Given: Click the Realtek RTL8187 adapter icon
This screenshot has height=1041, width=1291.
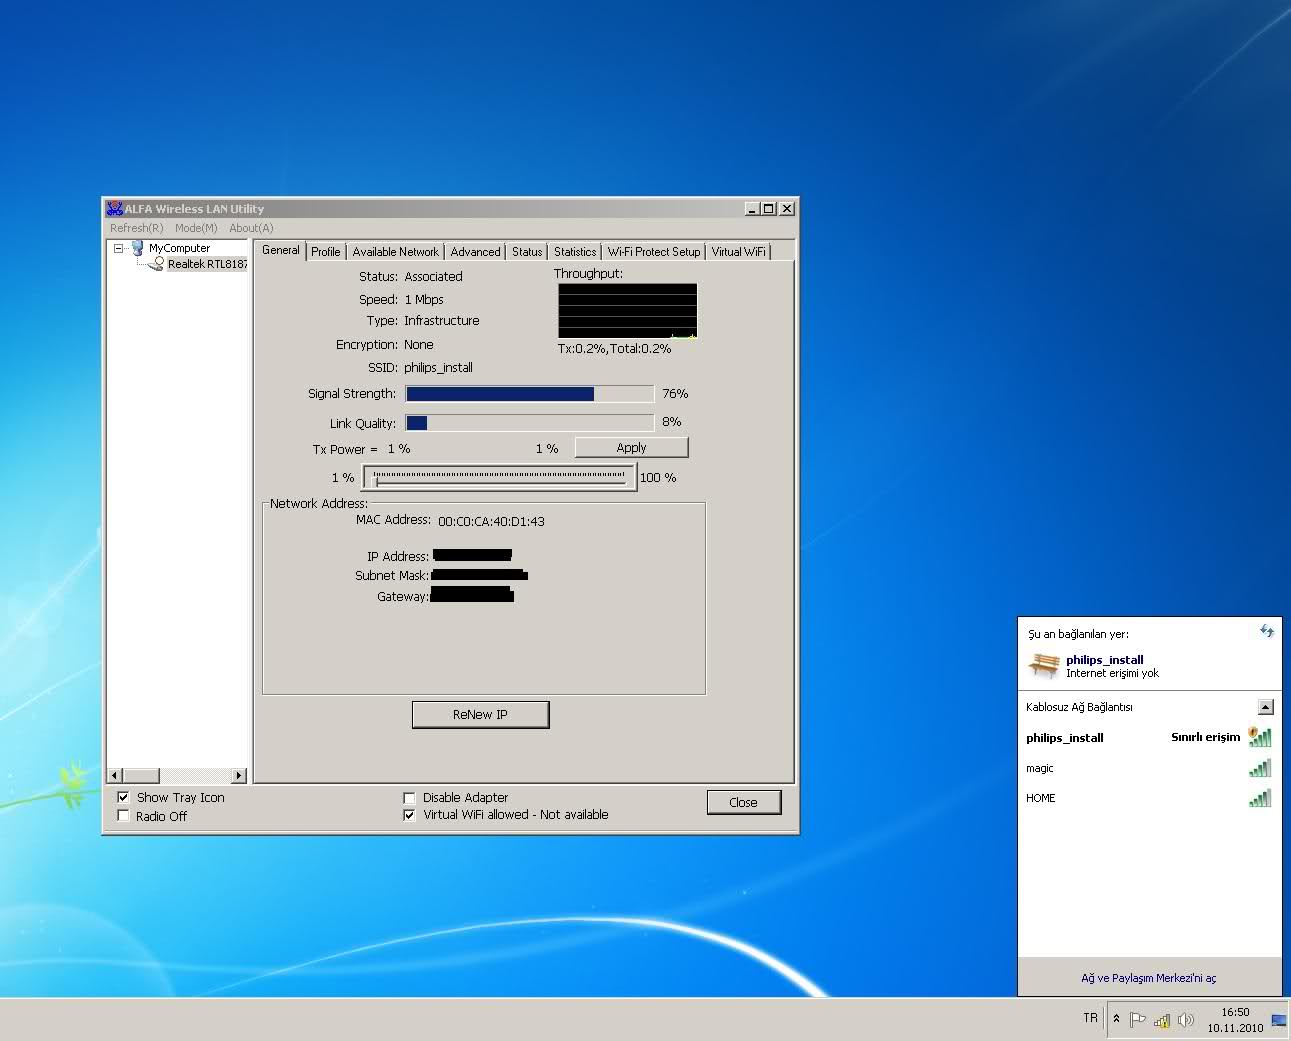Looking at the screenshot, I should click(x=156, y=264).
